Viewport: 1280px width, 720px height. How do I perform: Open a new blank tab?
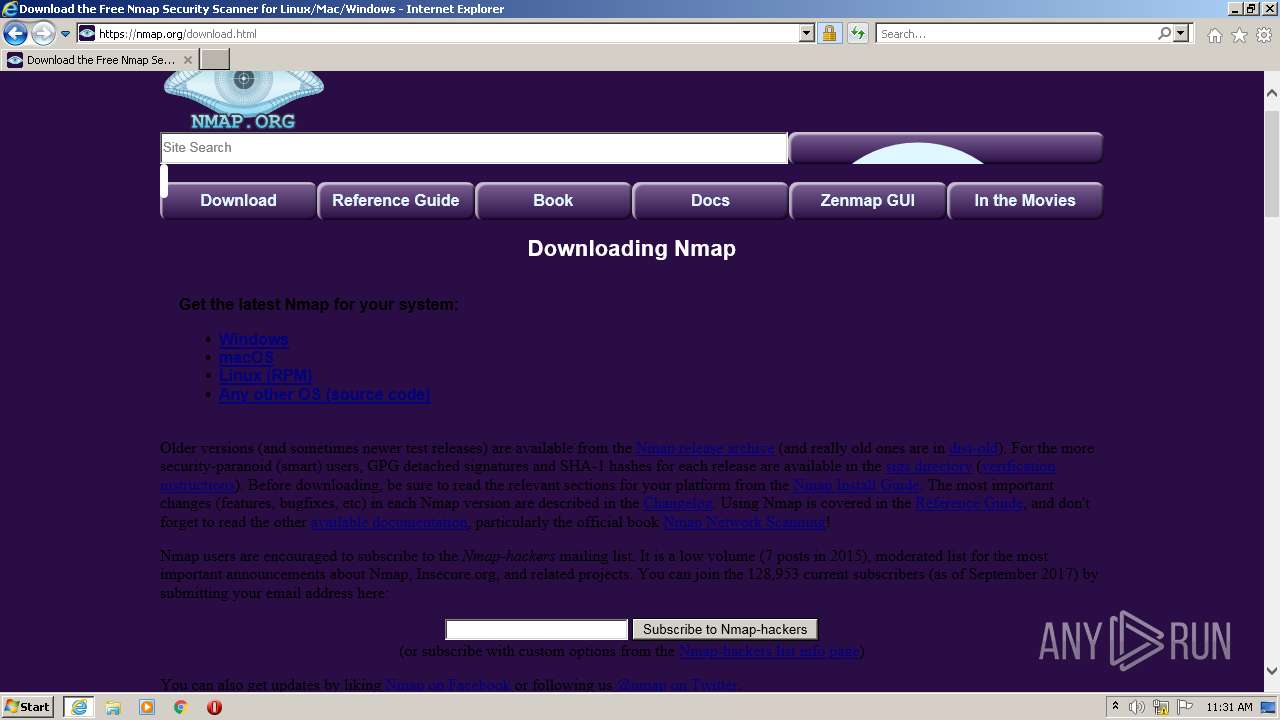coord(215,60)
